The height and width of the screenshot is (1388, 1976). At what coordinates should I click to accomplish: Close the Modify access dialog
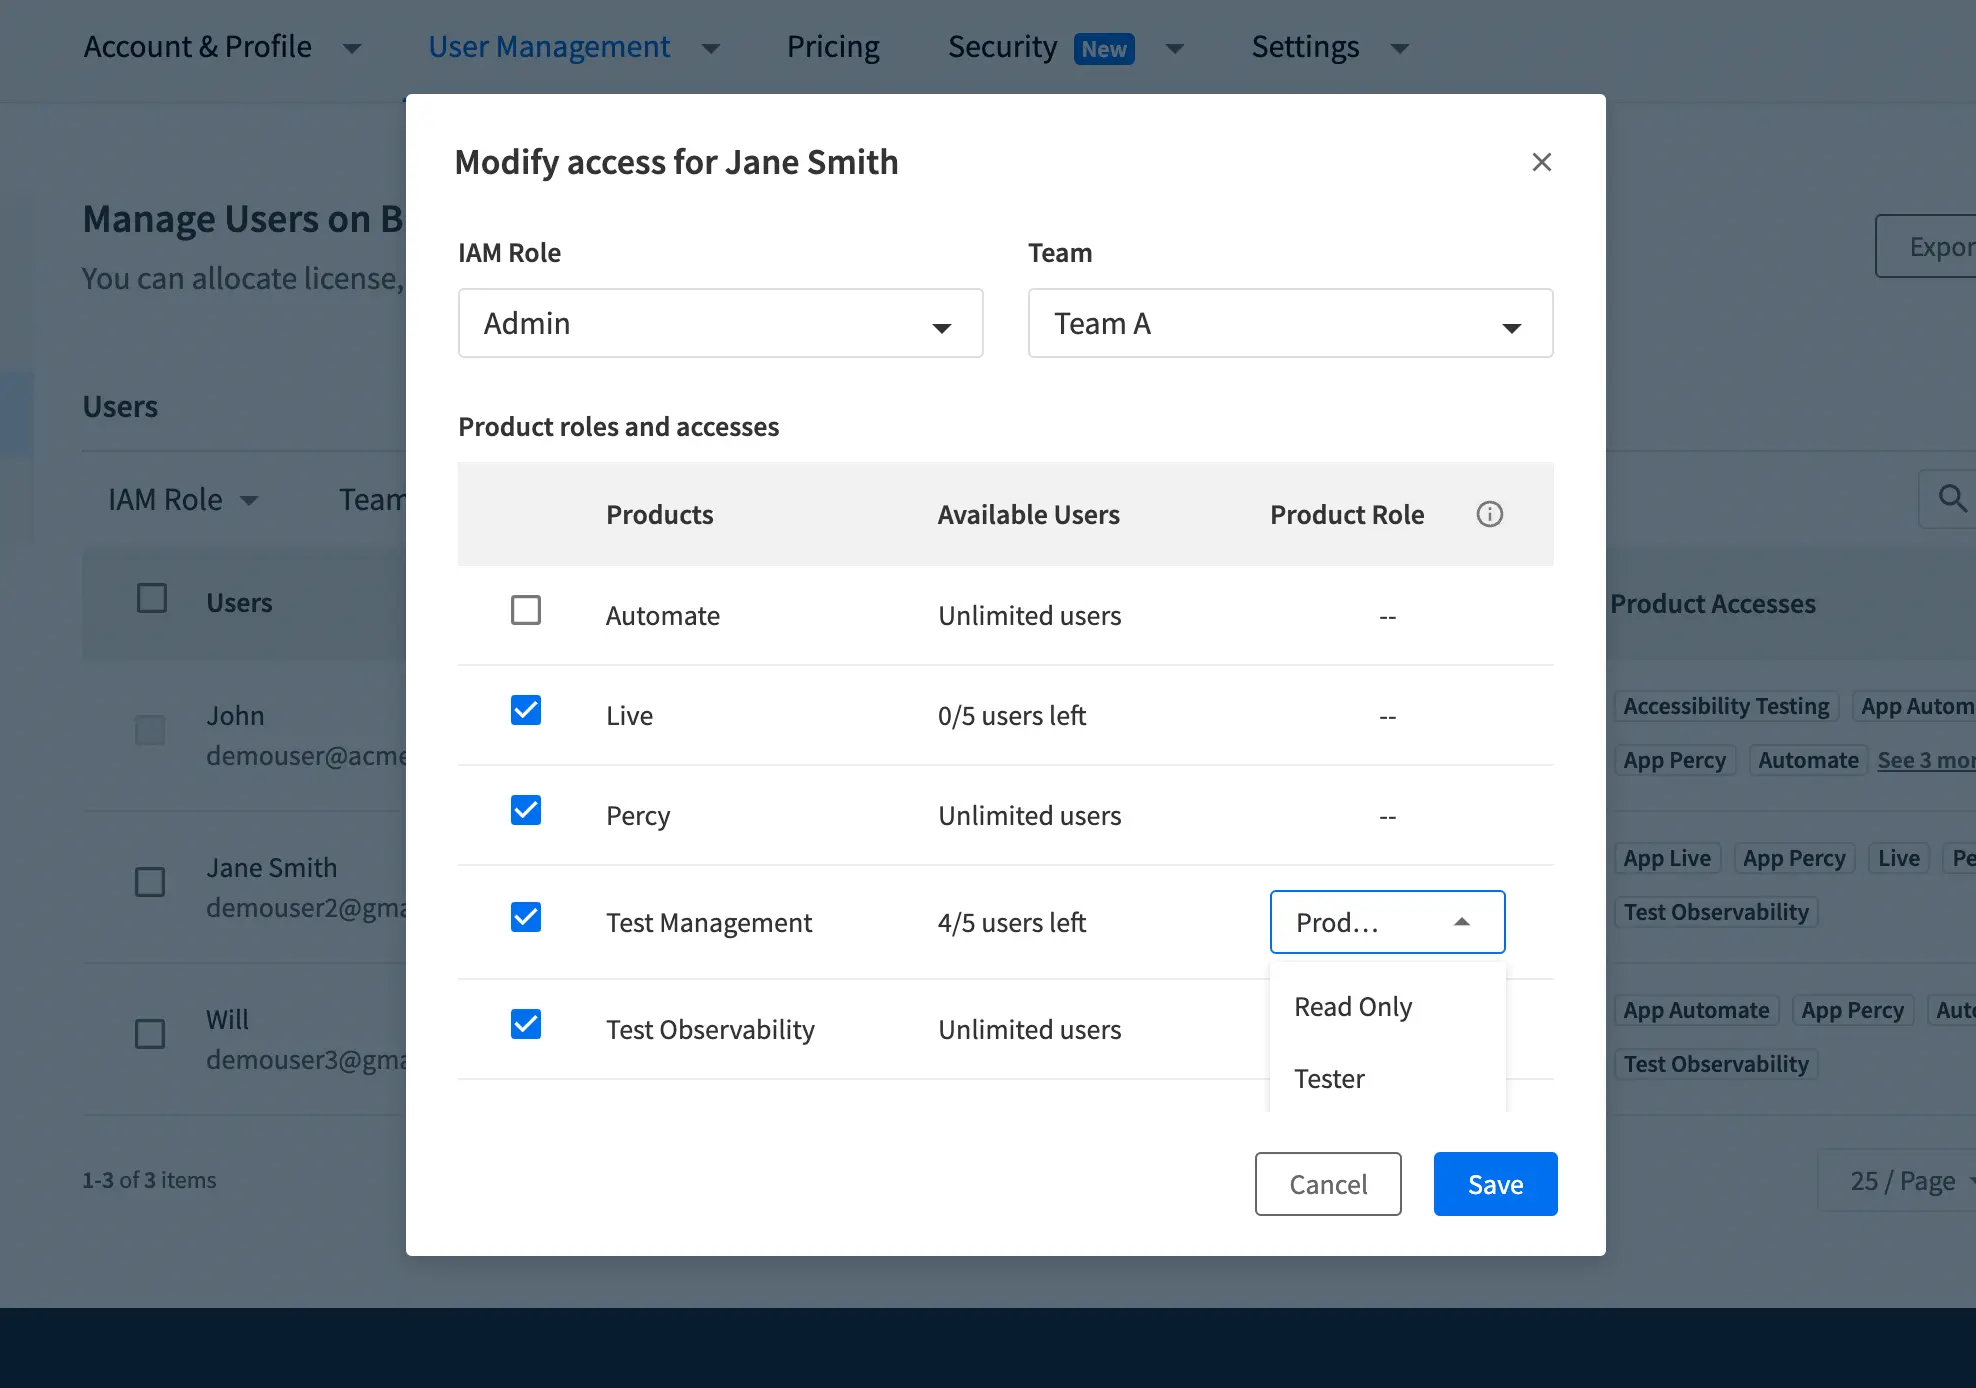point(1541,162)
